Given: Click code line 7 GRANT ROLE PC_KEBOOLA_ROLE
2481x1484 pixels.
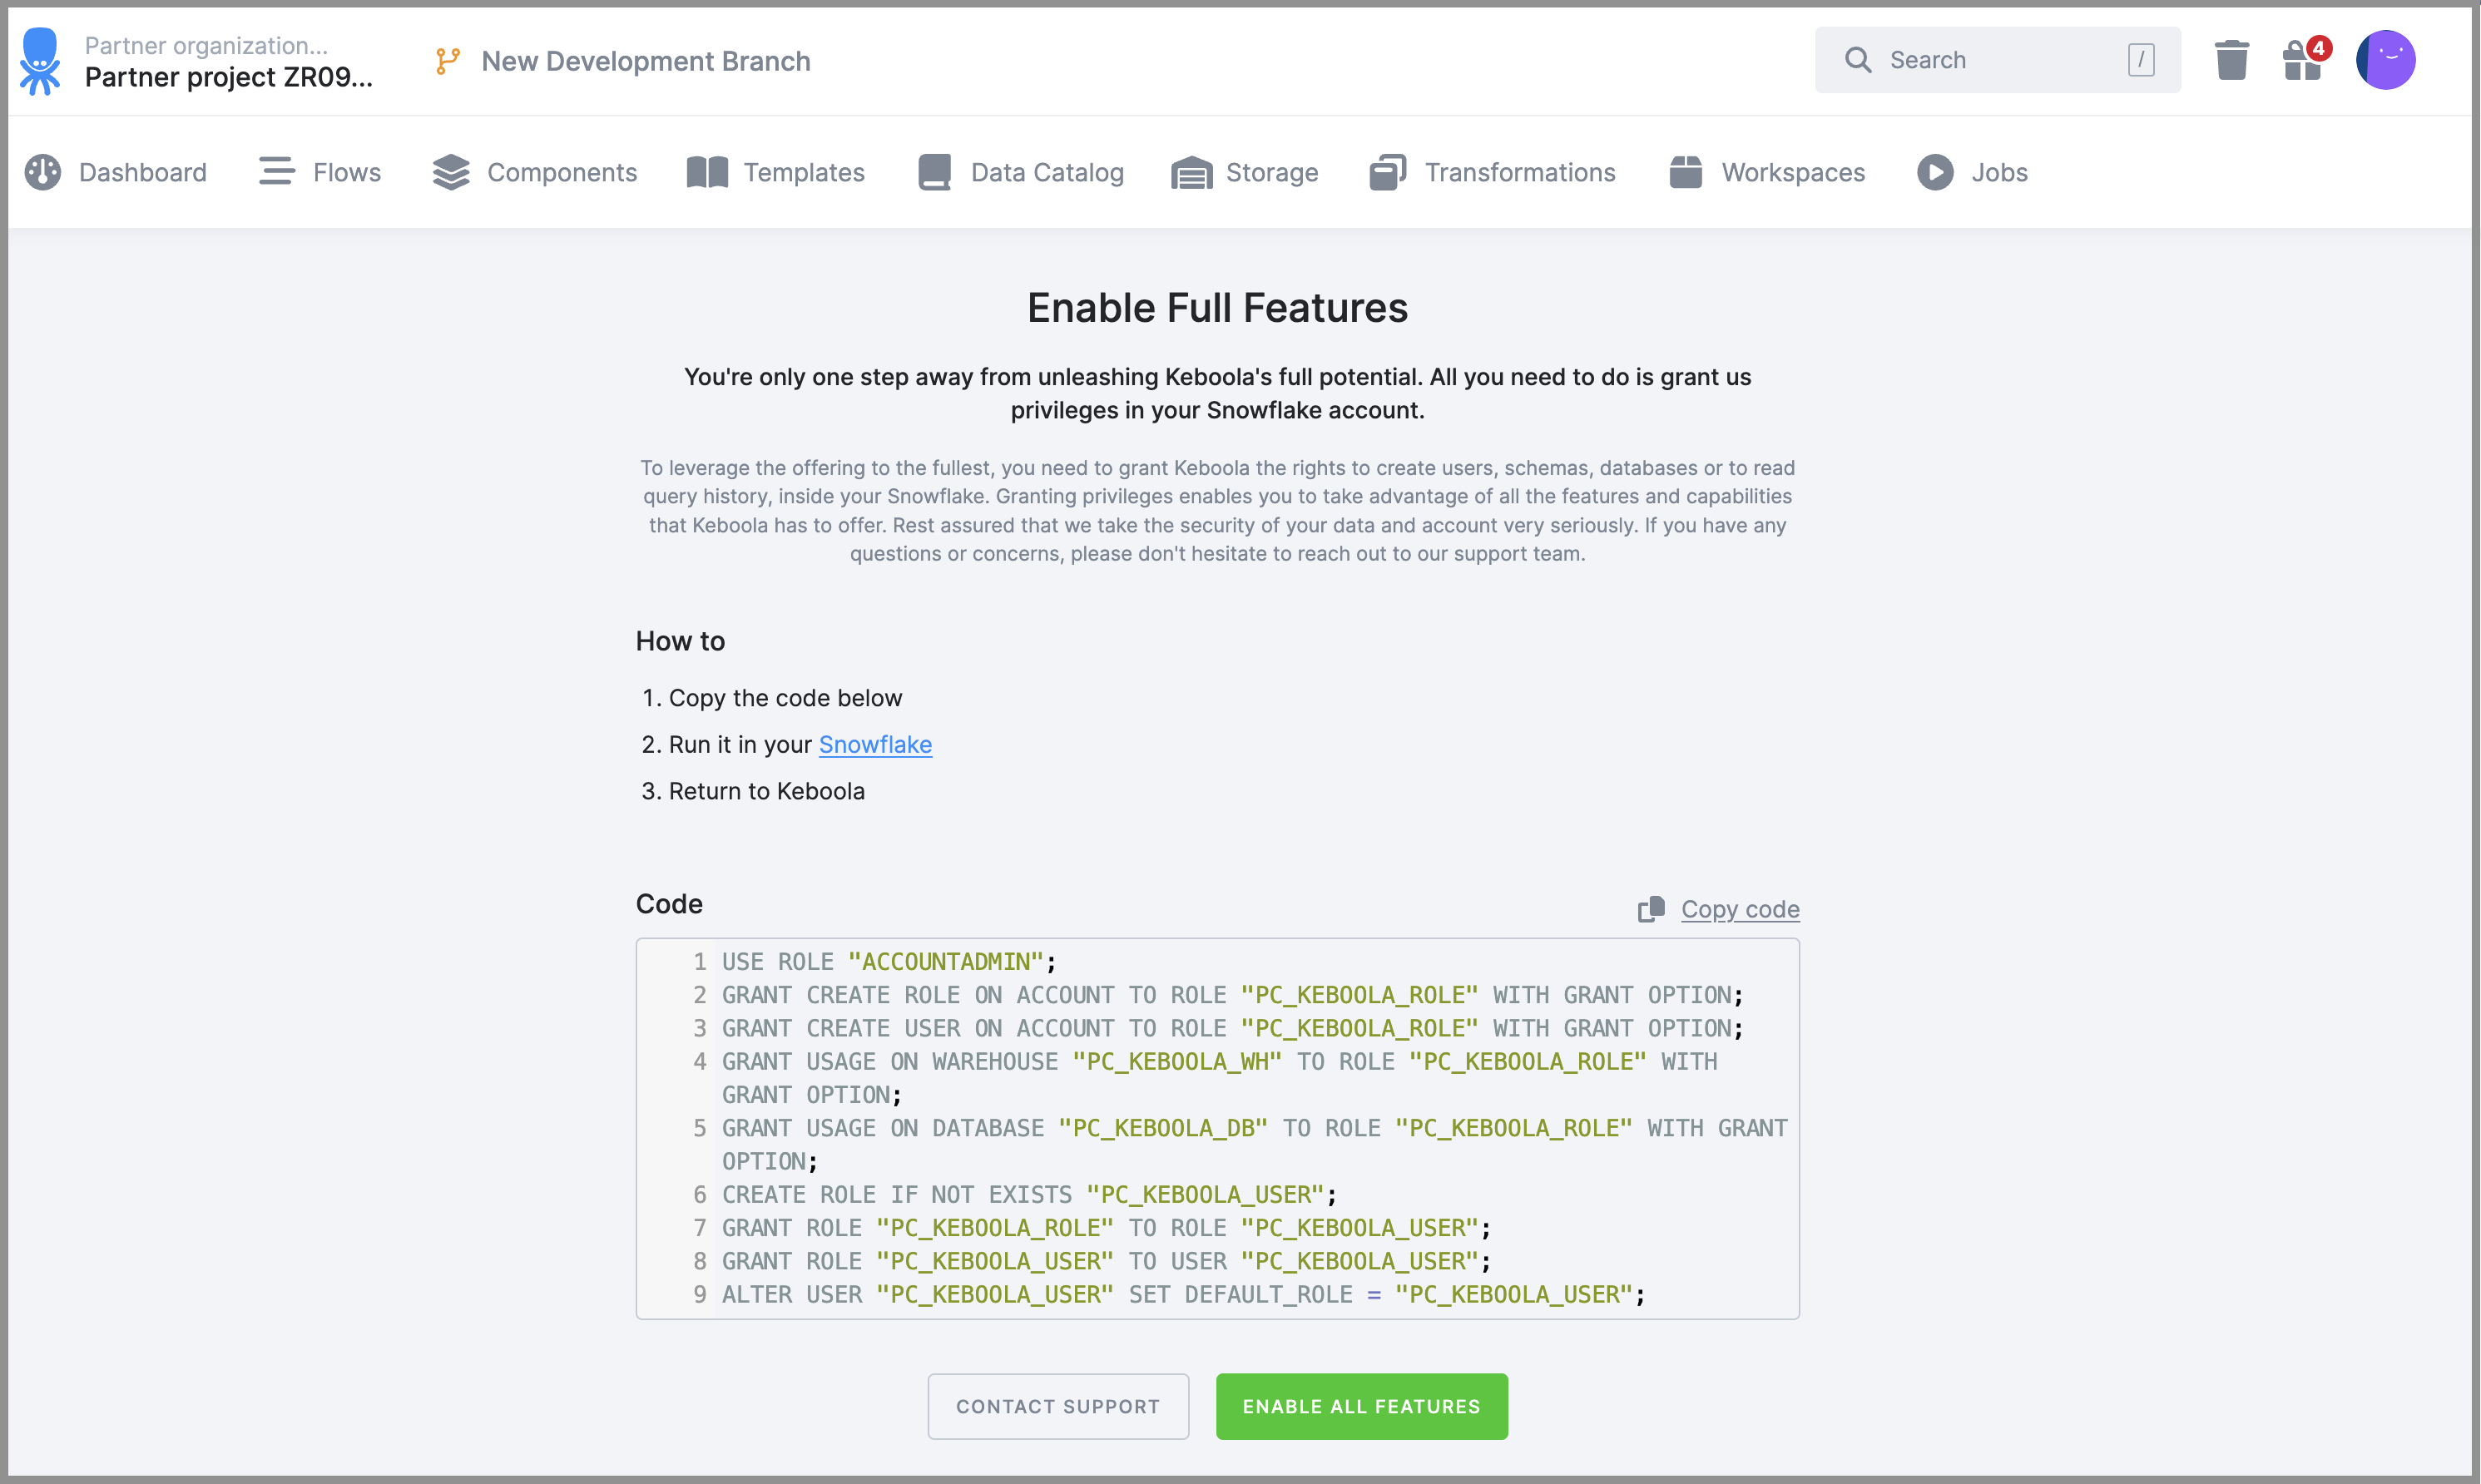Looking at the screenshot, I should point(1106,1227).
